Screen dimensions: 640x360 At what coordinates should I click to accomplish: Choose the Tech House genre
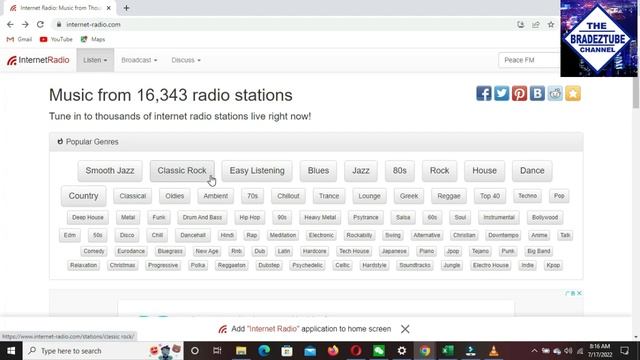pos(354,251)
